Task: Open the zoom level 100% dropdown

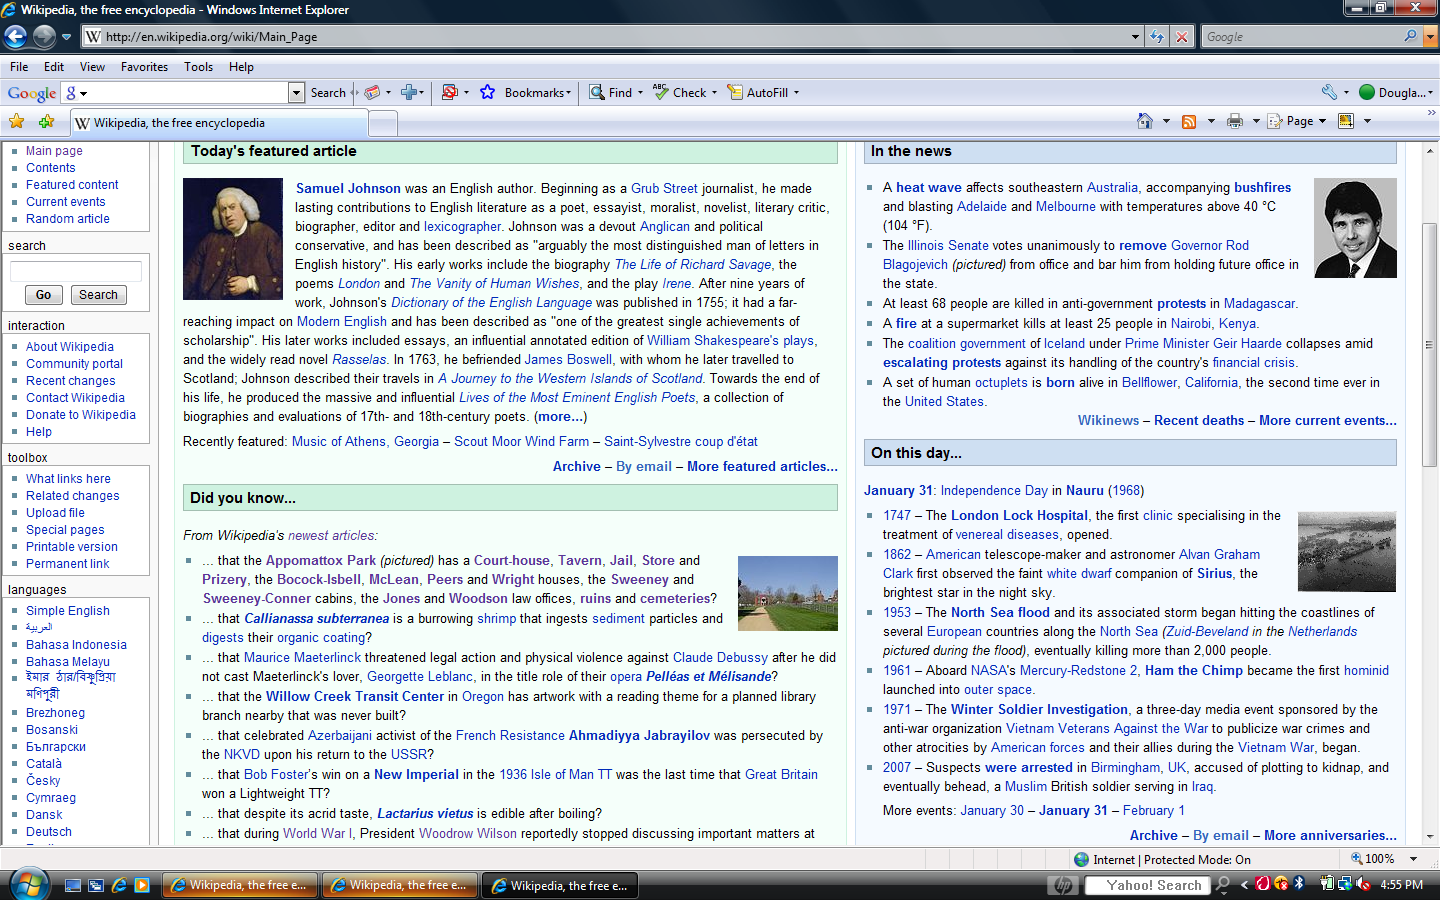Action: coord(1413,859)
